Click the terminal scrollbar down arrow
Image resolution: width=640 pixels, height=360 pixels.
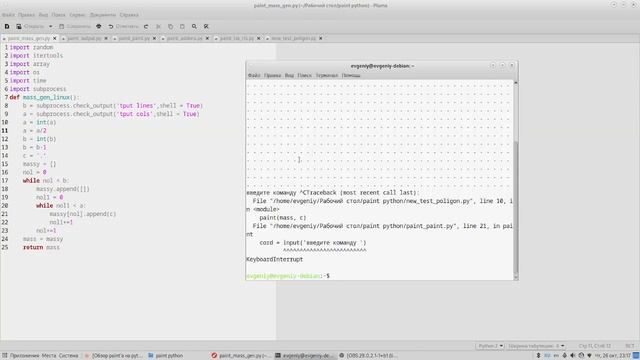pyautogui.click(x=516, y=278)
